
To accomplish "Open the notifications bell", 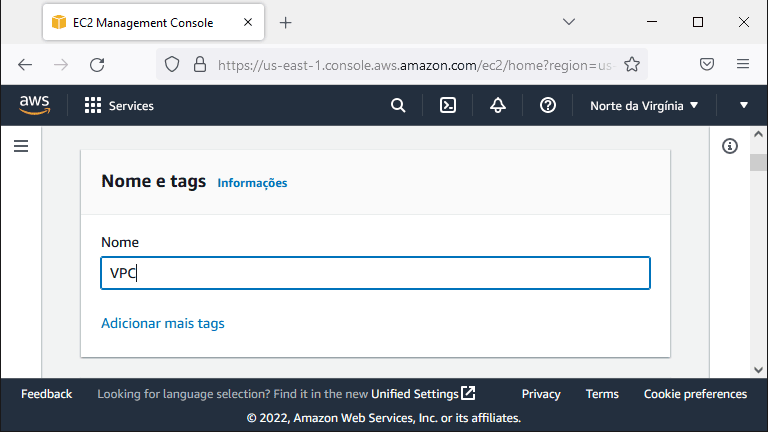I will (x=498, y=105).
